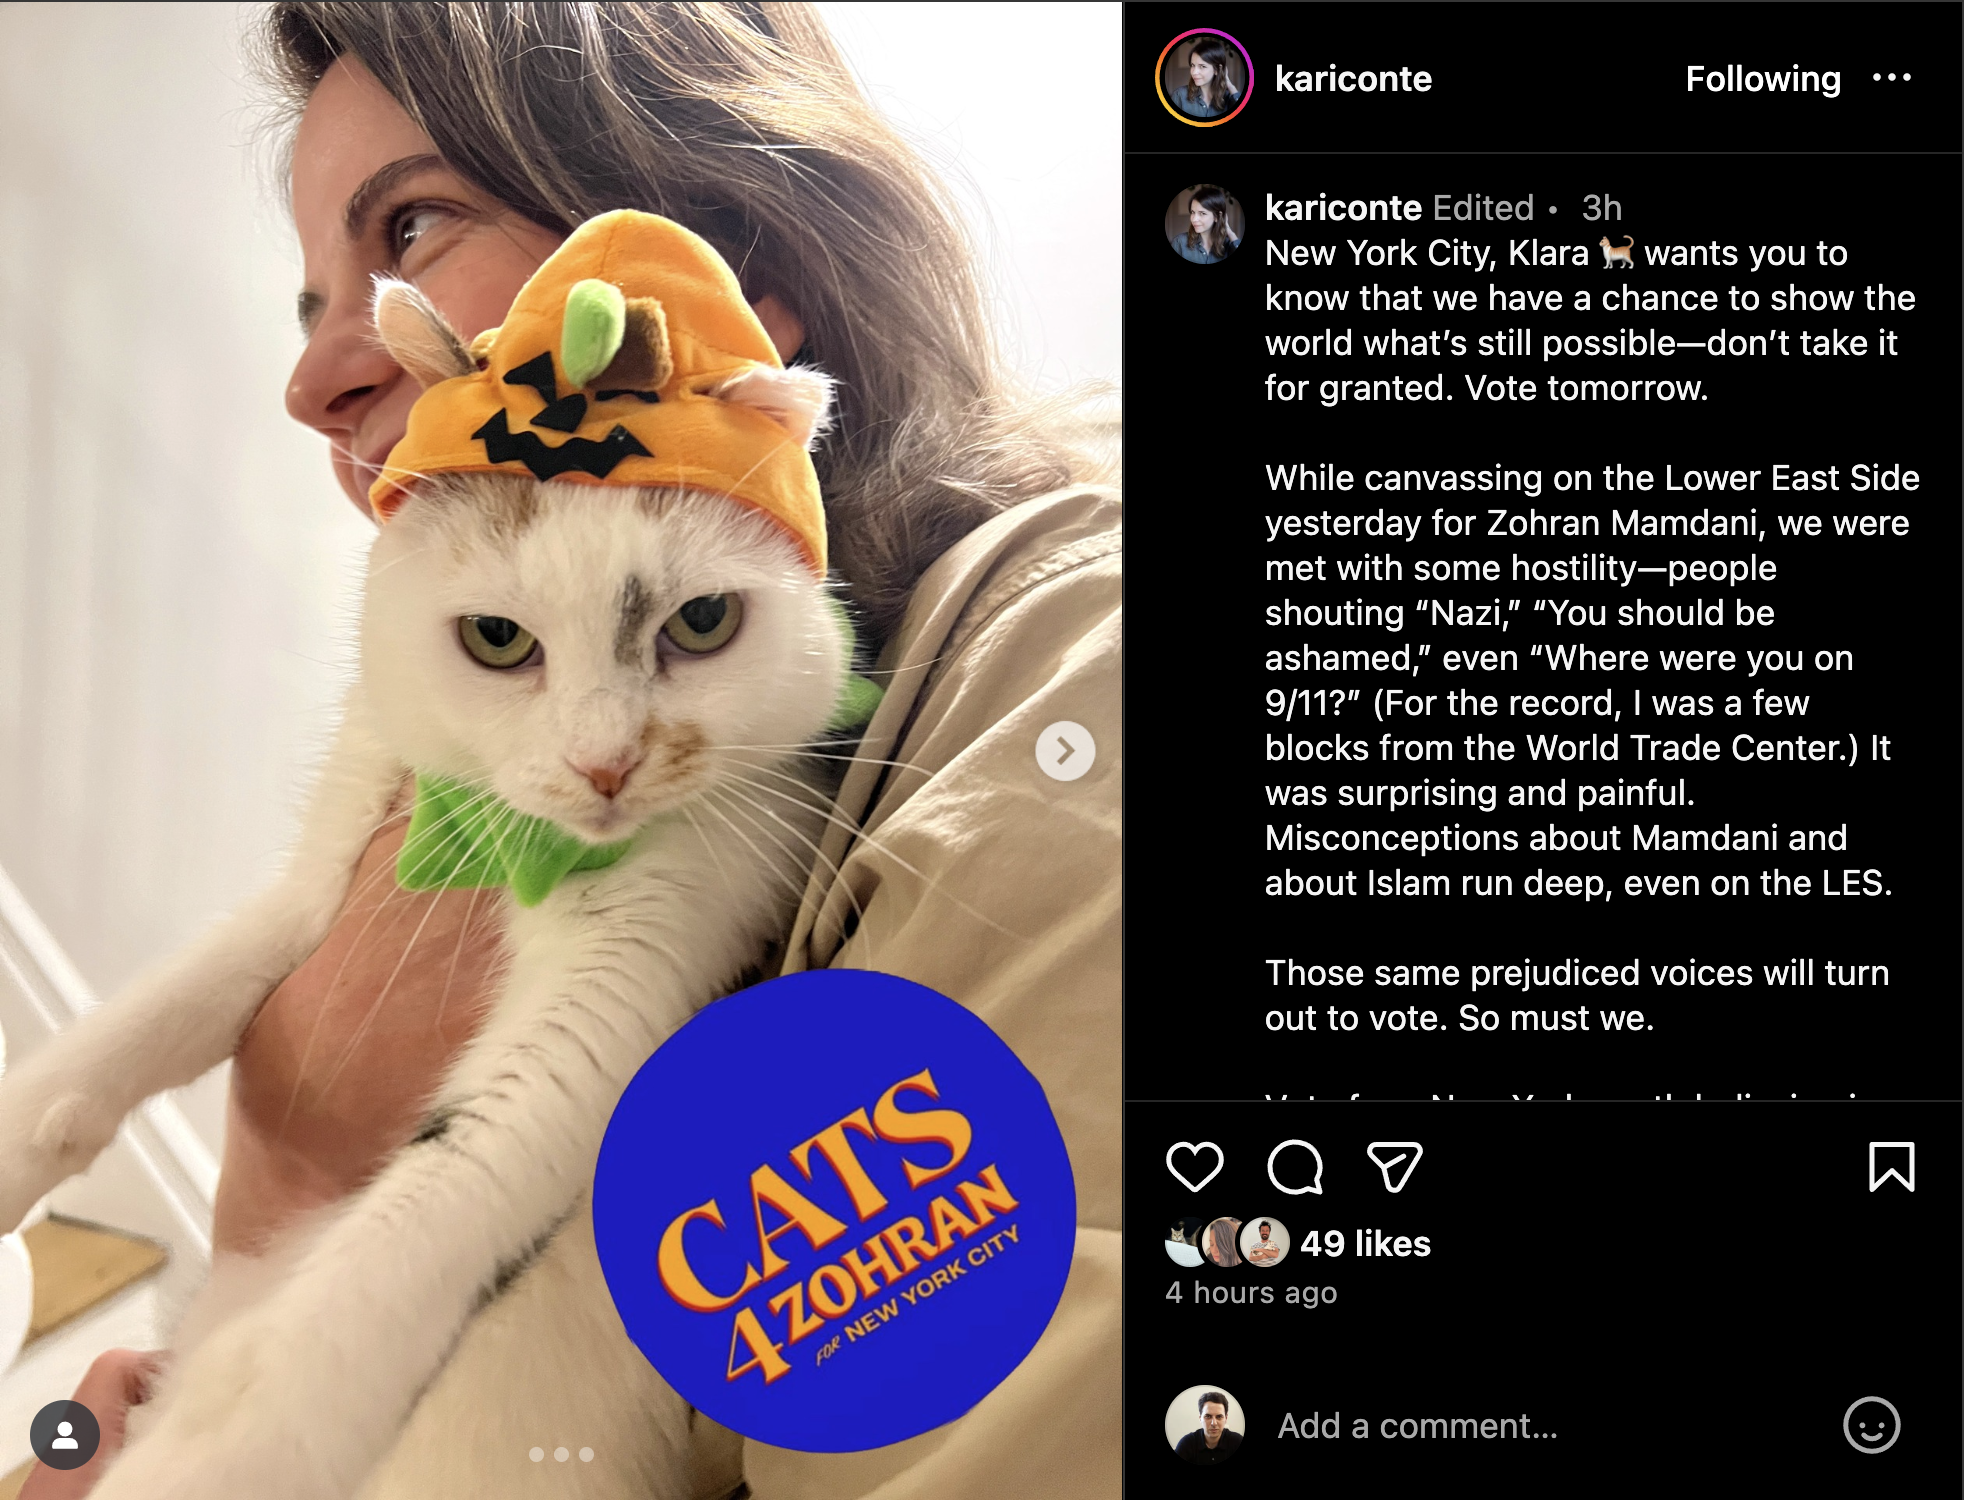Open comments with the speech bubble icon

[1295, 1167]
